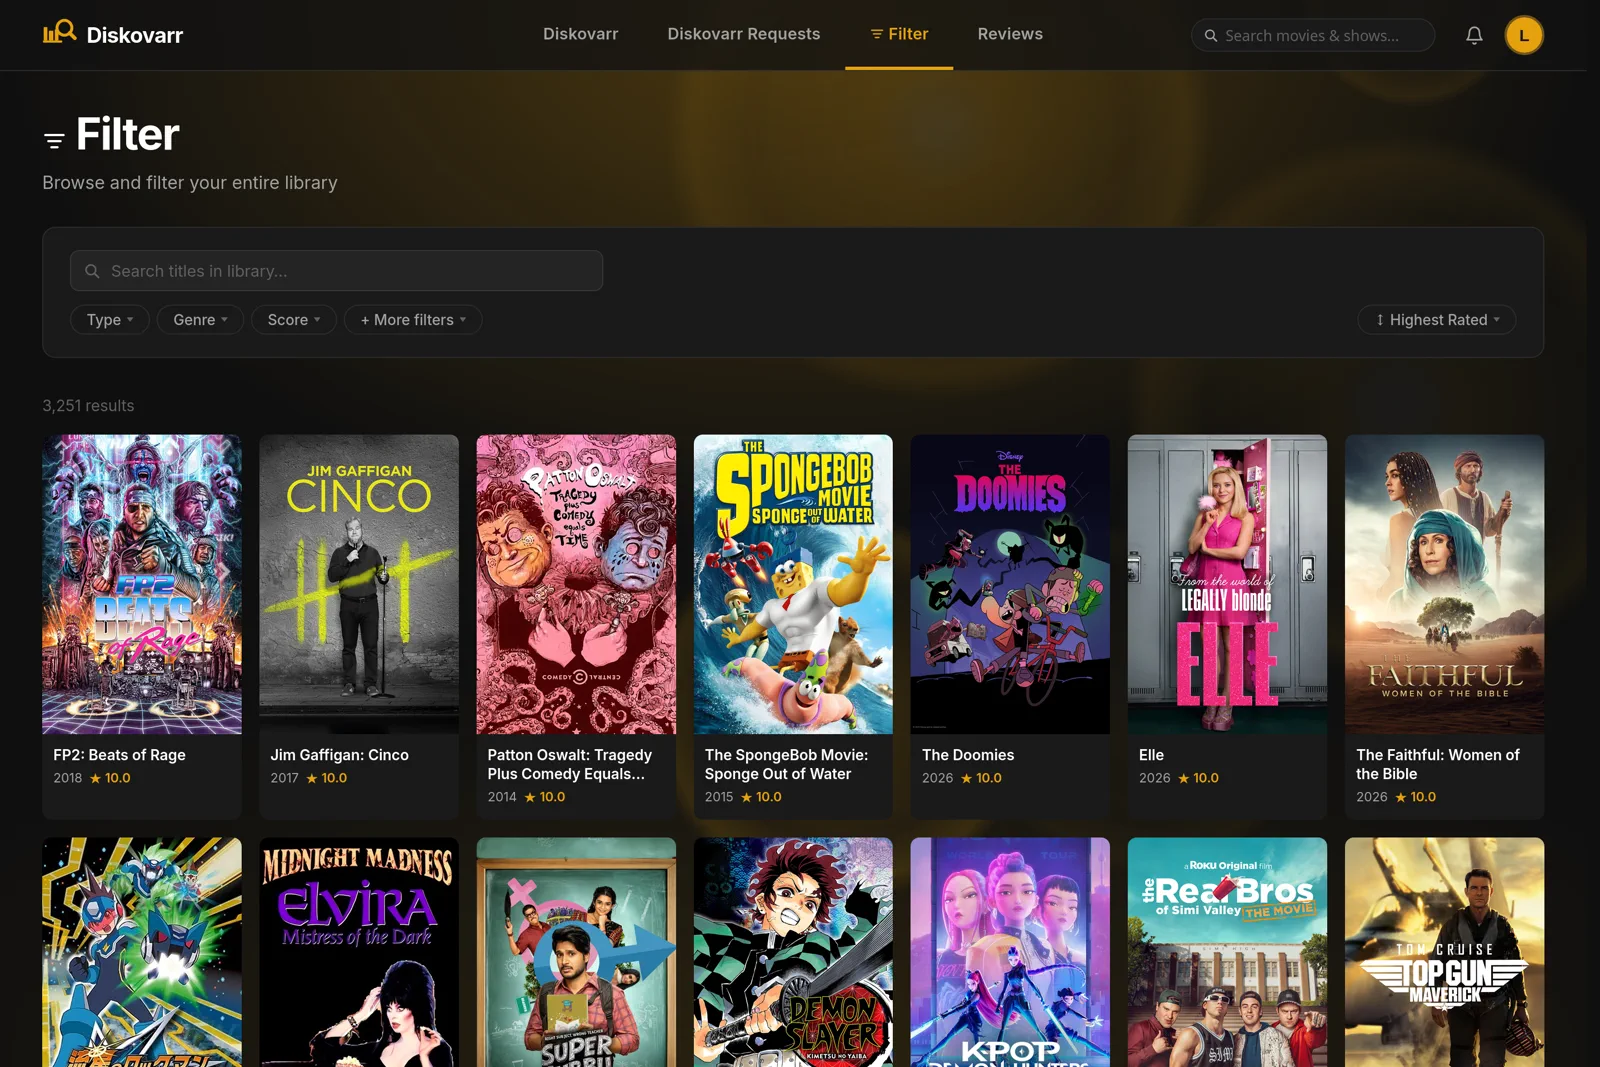The image size is (1600, 1067).
Task: Expand the Genre filter dropdown
Action: (200, 320)
